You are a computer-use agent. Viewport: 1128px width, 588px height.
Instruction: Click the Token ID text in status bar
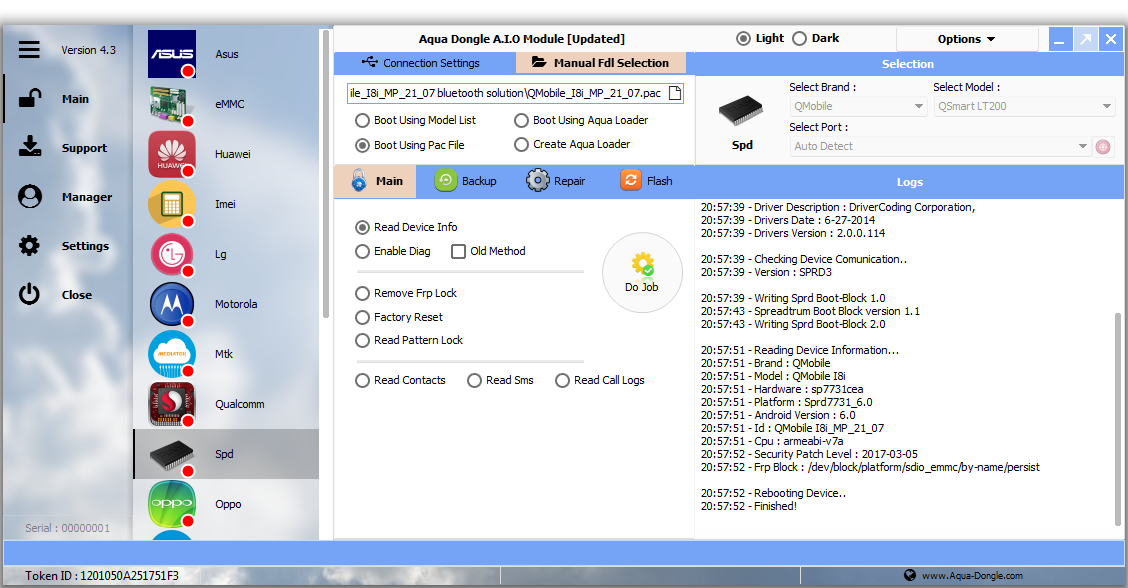pyautogui.click(x=101, y=576)
